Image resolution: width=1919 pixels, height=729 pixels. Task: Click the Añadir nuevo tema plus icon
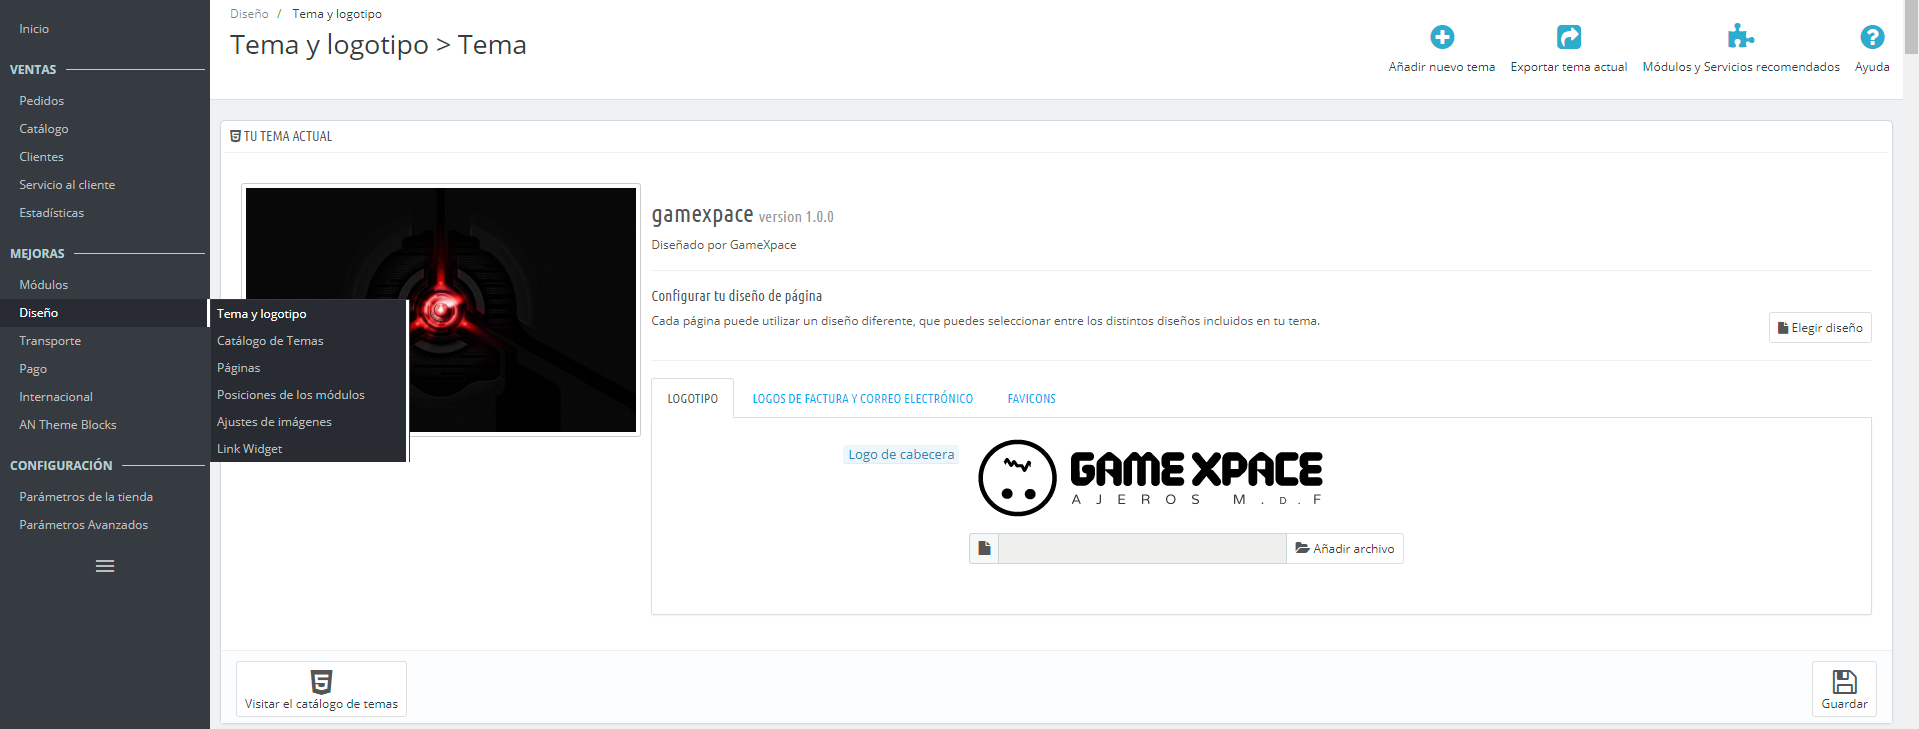tap(1442, 37)
